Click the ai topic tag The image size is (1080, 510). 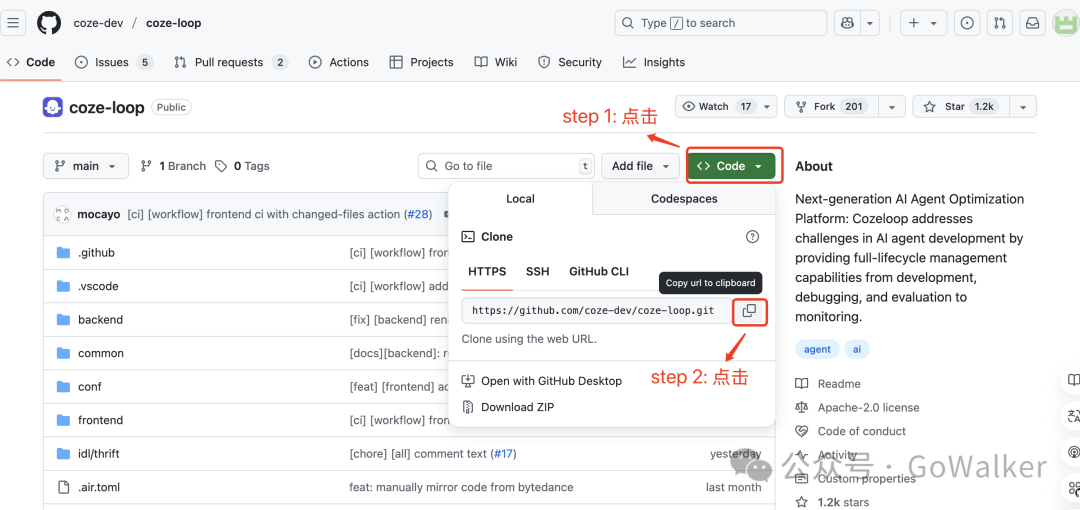(x=857, y=349)
